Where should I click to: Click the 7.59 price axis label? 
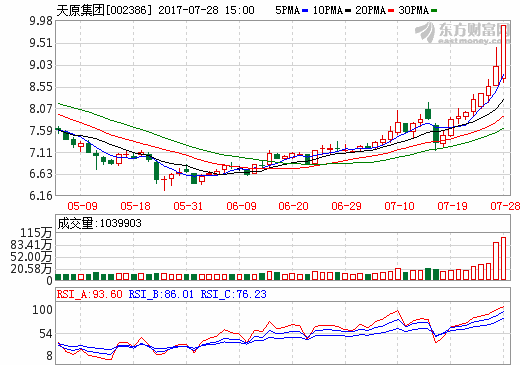(x=41, y=131)
